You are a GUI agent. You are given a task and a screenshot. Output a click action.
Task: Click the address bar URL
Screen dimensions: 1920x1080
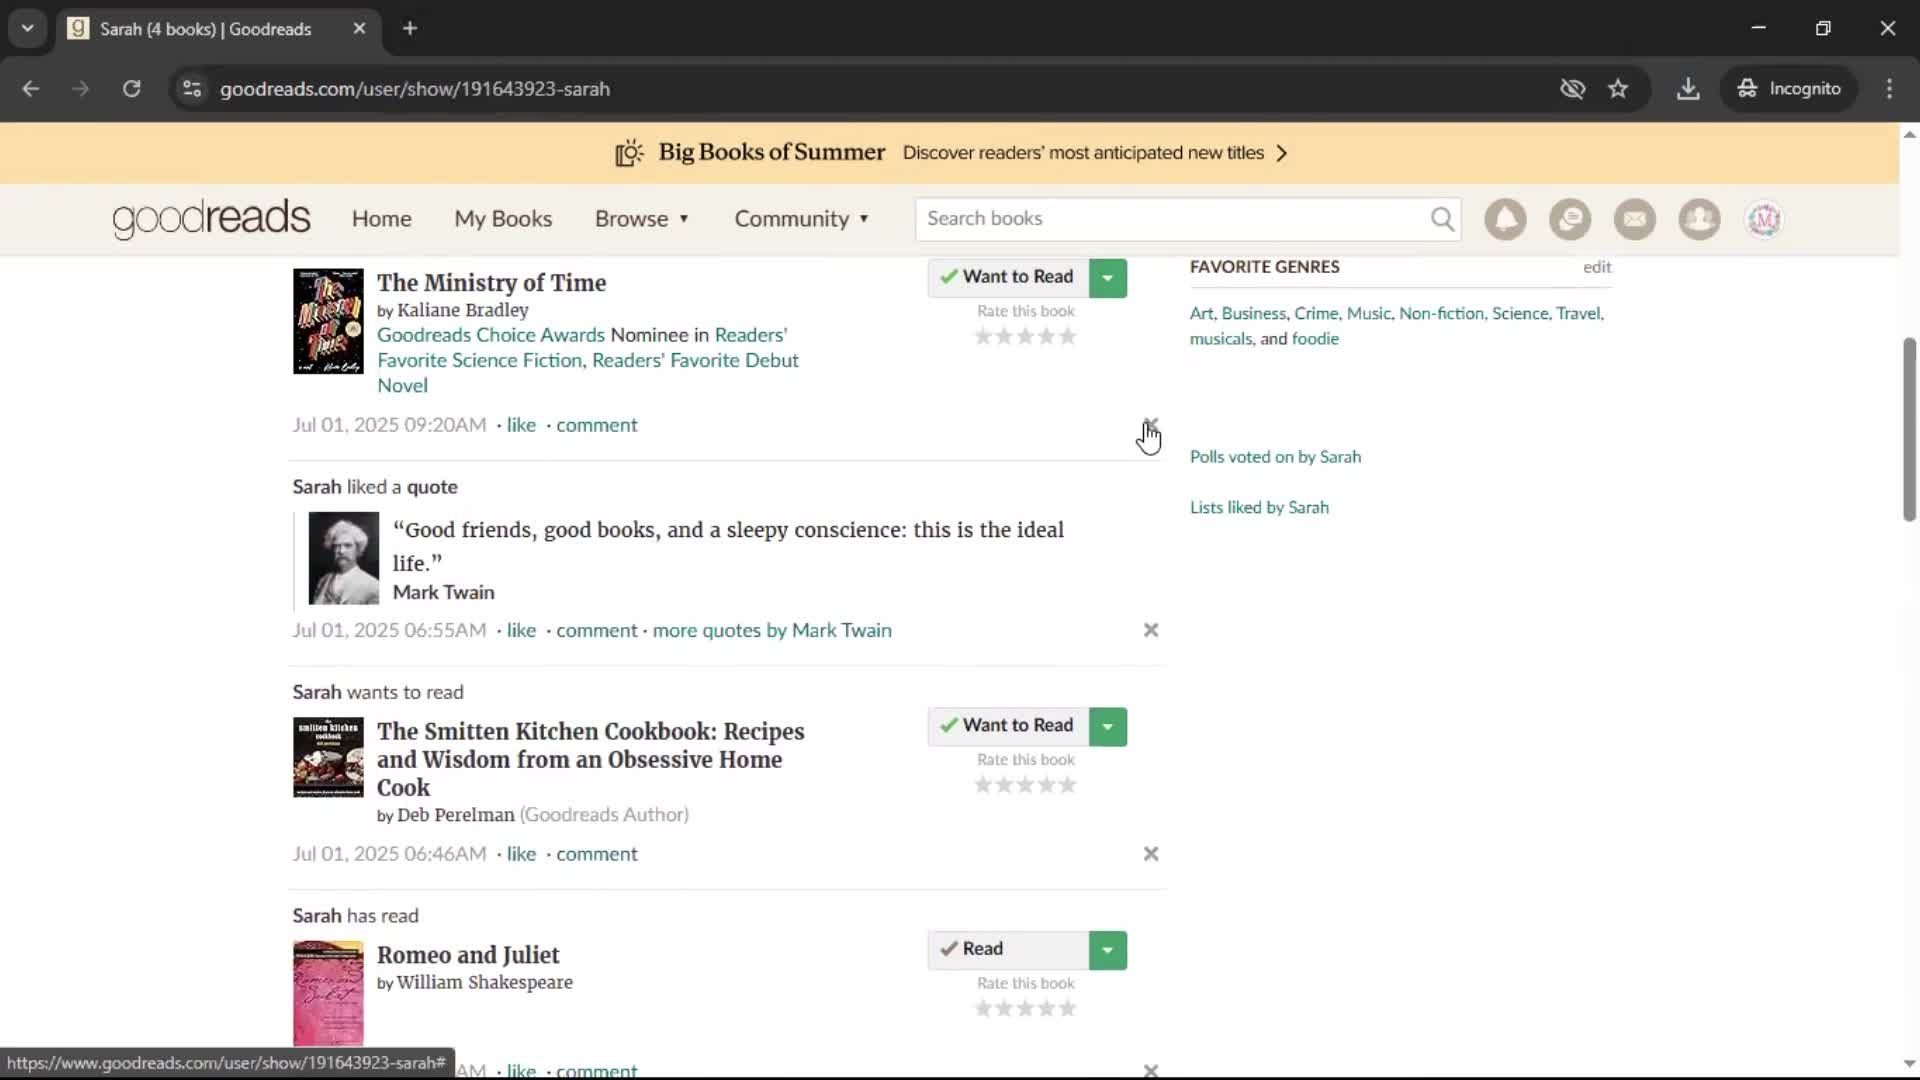point(414,89)
